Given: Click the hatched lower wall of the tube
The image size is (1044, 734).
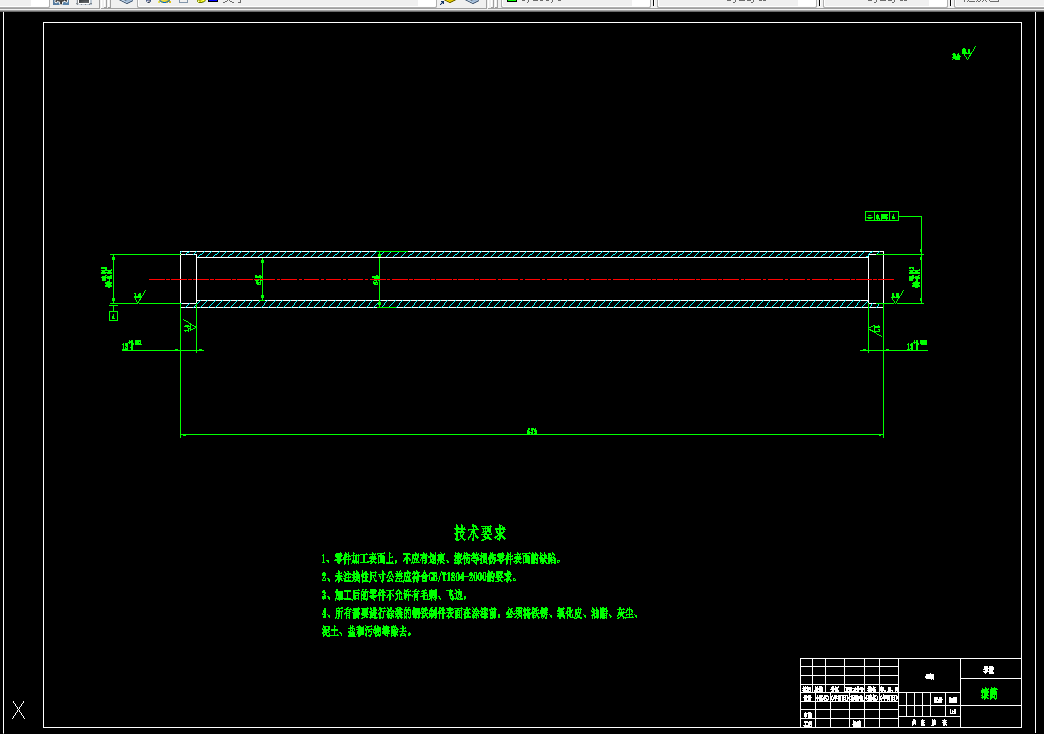Looking at the screenshot, I should 532,304.
